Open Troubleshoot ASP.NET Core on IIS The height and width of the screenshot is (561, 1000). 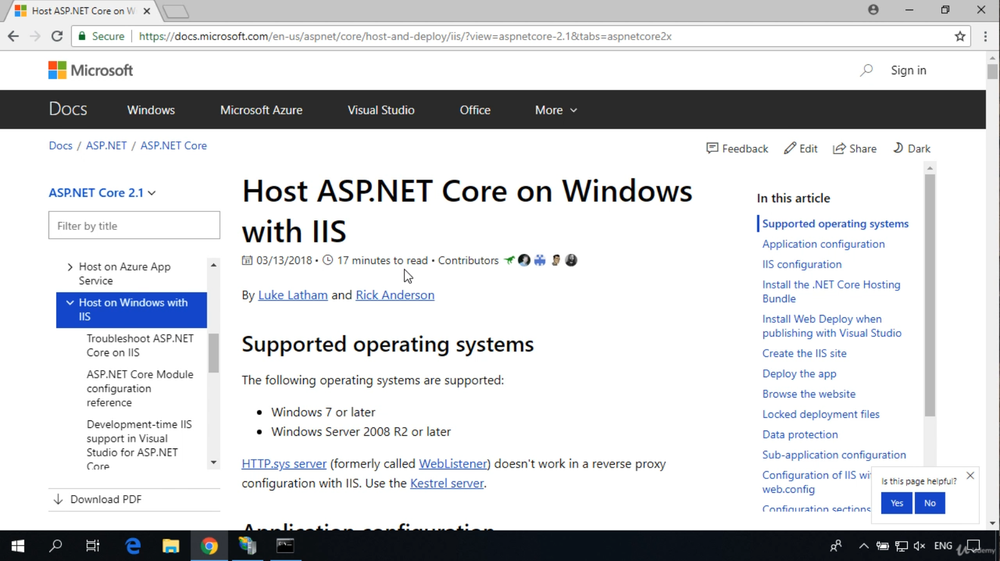140,346
